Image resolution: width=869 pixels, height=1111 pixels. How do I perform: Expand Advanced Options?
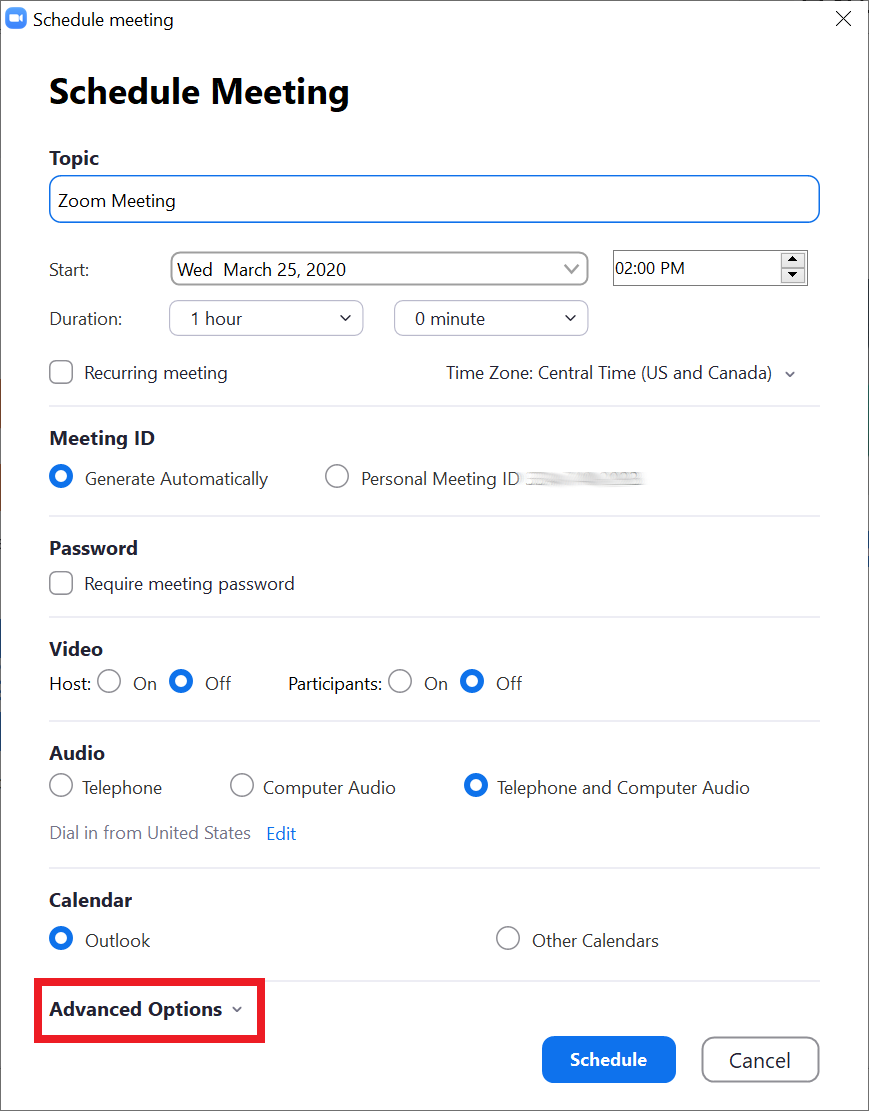click(146, 1009)
